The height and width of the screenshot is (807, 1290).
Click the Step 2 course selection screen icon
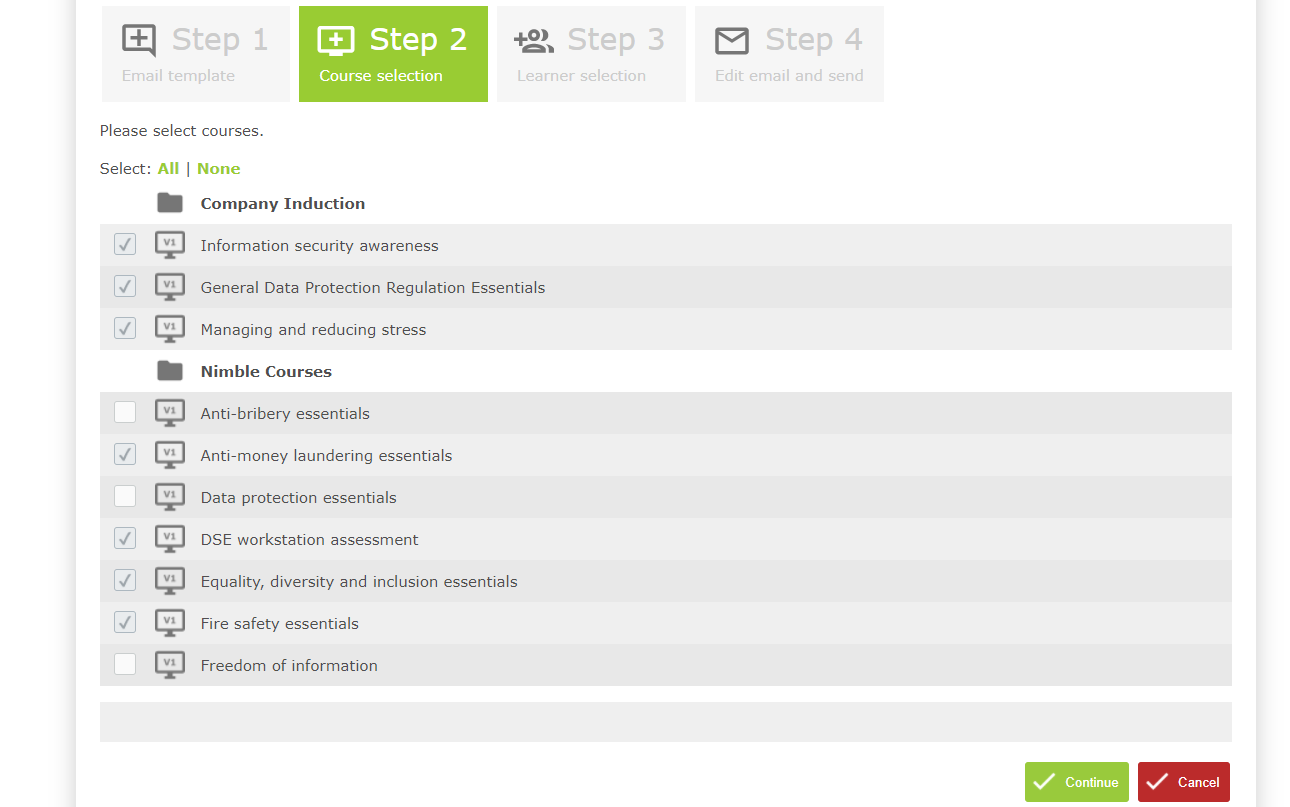tap(336, 40)
